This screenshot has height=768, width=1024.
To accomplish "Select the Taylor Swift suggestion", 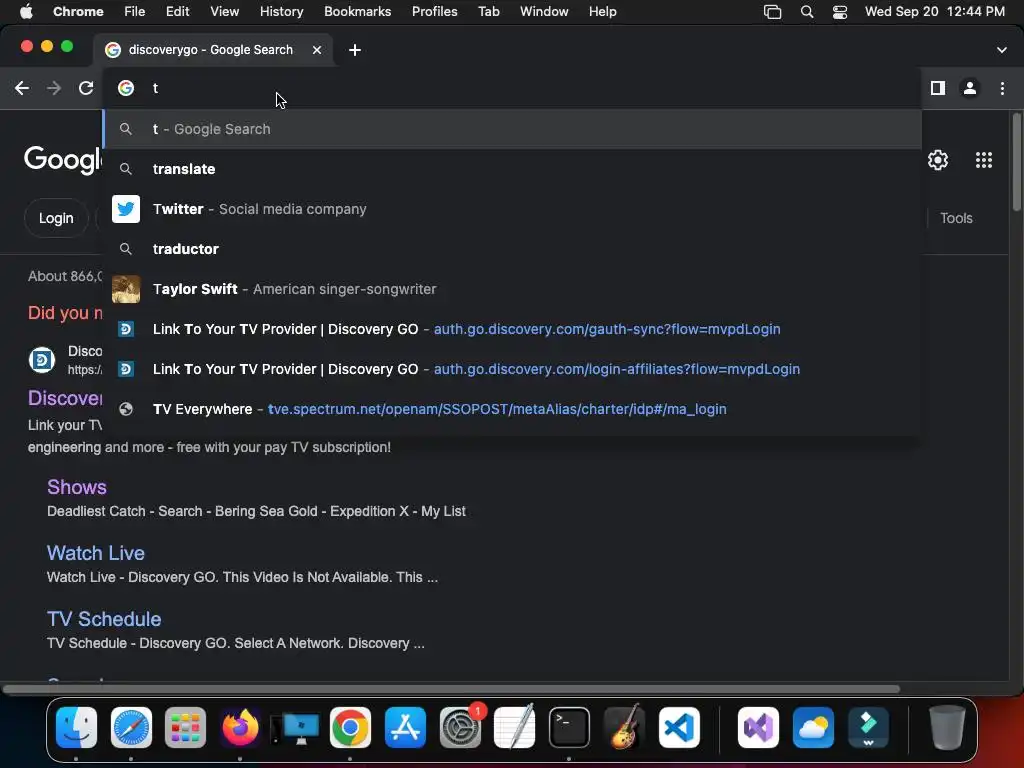I will (513, 289).
